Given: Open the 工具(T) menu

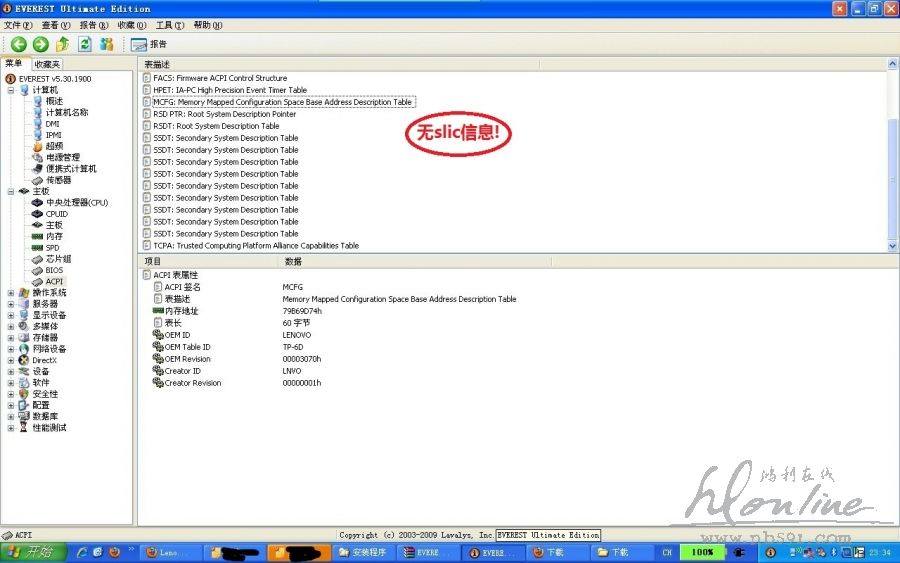Looking at the screenshot, I should click(x=170, y=25).
